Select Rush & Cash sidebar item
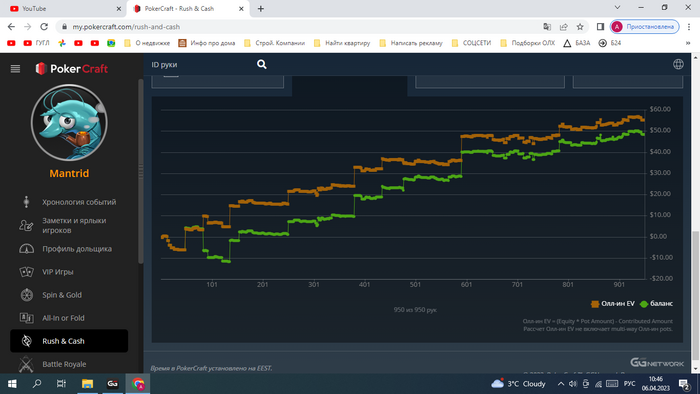The height and width of the screenshot is (394, 700). click(69, 341)
